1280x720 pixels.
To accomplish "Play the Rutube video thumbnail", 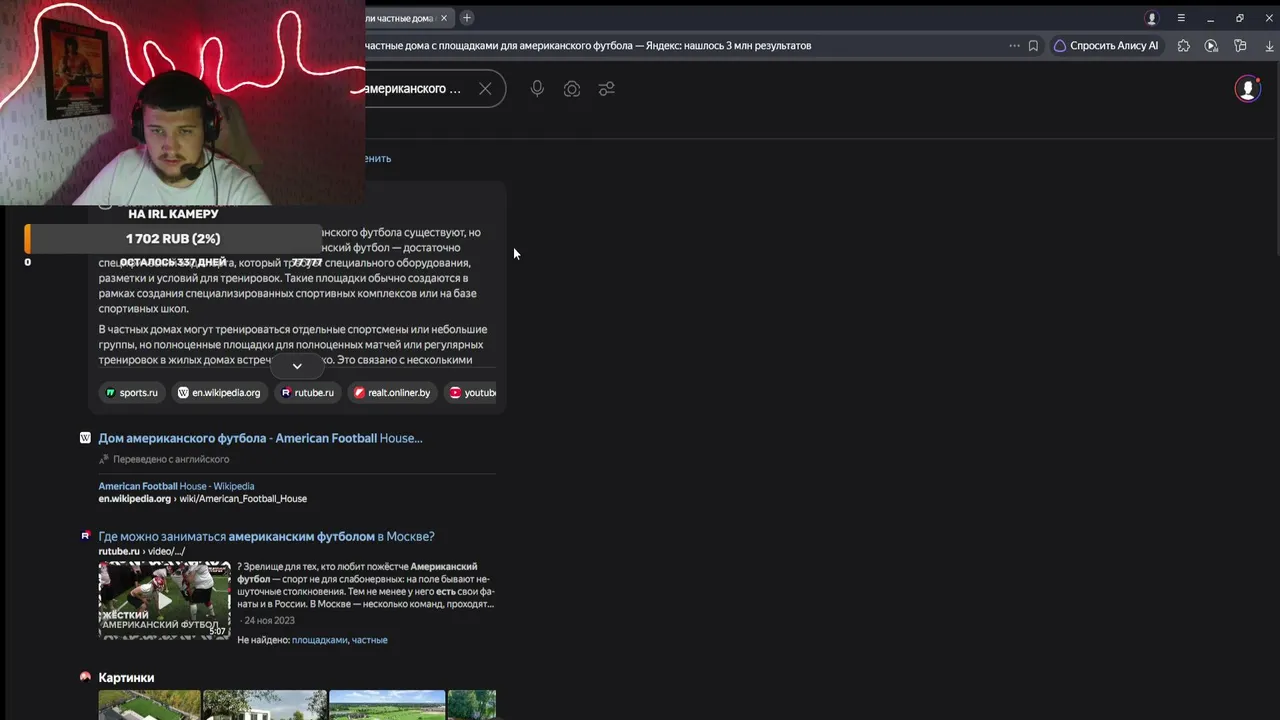I will (164, 600).
